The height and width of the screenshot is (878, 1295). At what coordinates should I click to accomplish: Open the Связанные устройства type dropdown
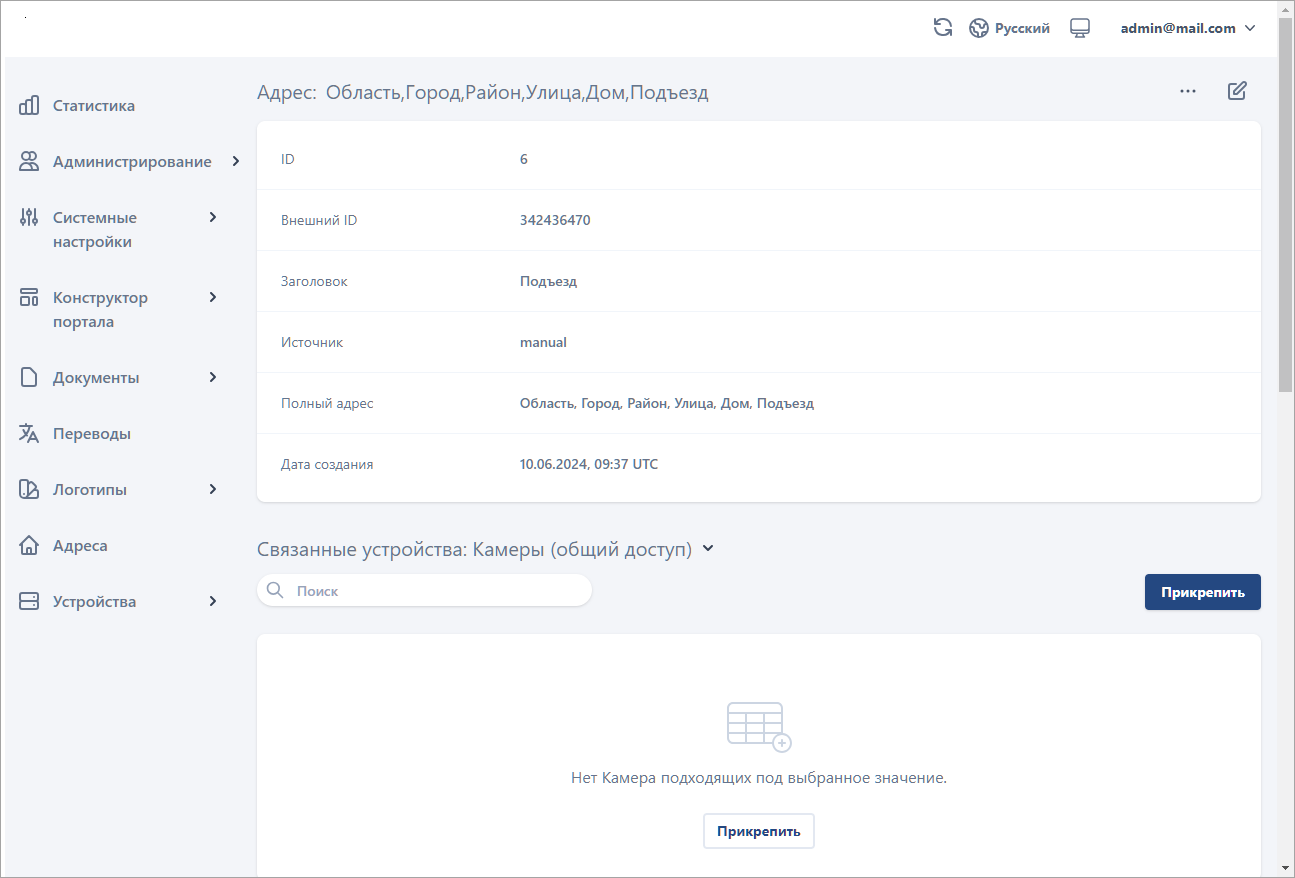pyautogui.click(x=708, y=549)
